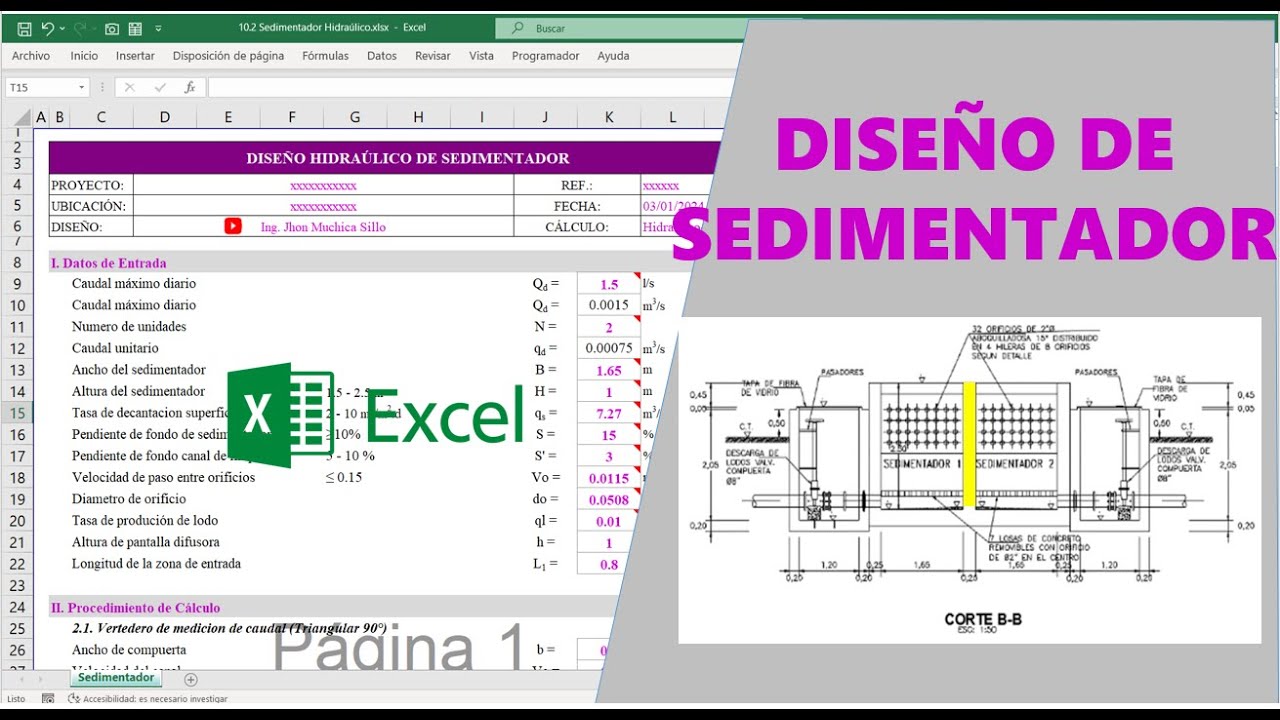This screenshot has height=720, width=1280.
Task: Open the Ayuda ribbon tab
Action: (613, 56)
